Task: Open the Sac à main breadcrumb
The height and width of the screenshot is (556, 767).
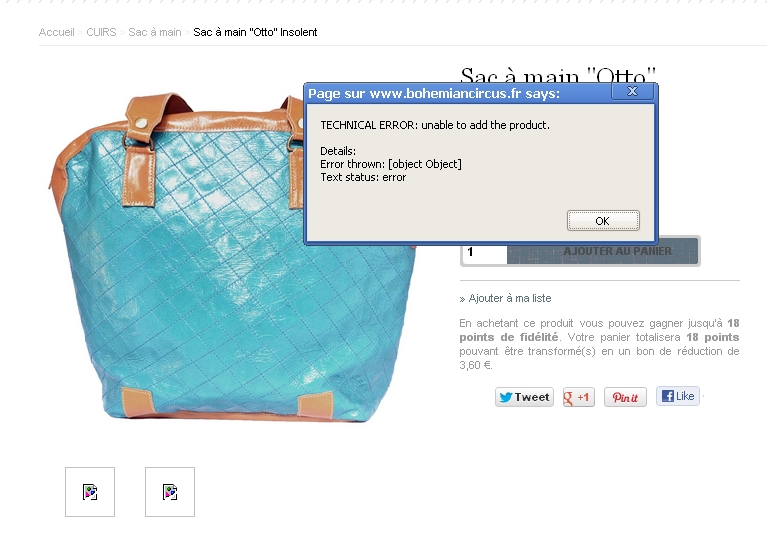Action: pos(155,32)
